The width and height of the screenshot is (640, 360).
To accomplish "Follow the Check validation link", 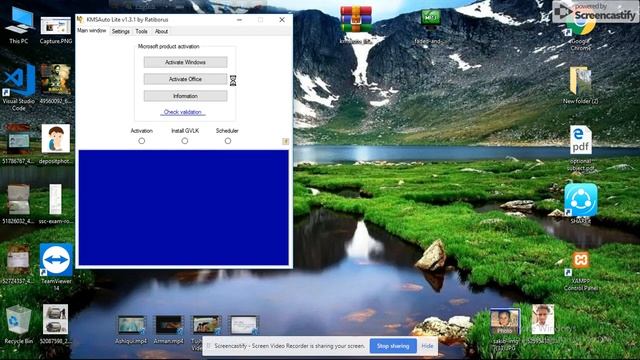I will 182,112.
